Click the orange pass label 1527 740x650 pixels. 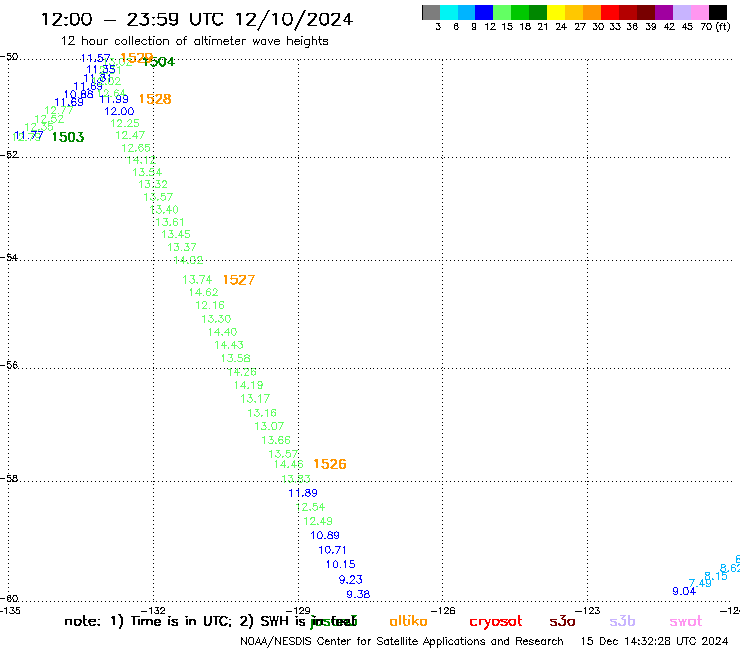point(238,280)
